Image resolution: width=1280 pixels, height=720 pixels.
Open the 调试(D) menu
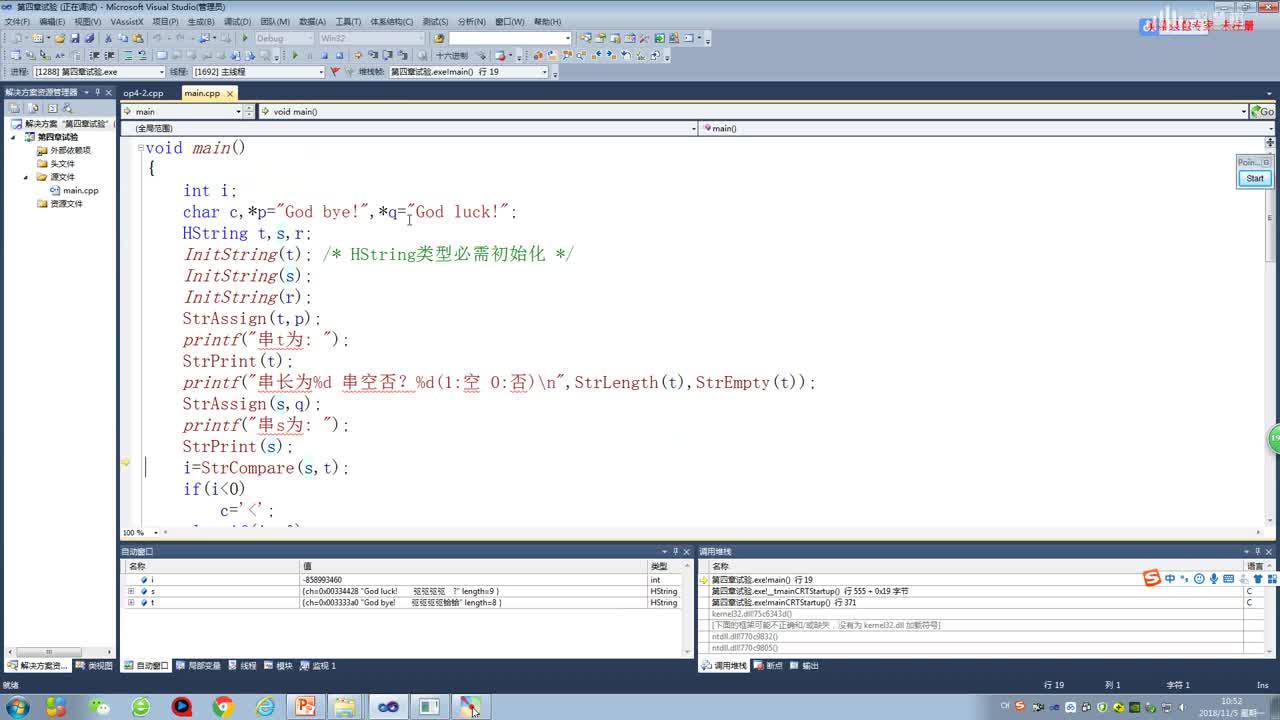pyautogui.click(x=237, y=21)
